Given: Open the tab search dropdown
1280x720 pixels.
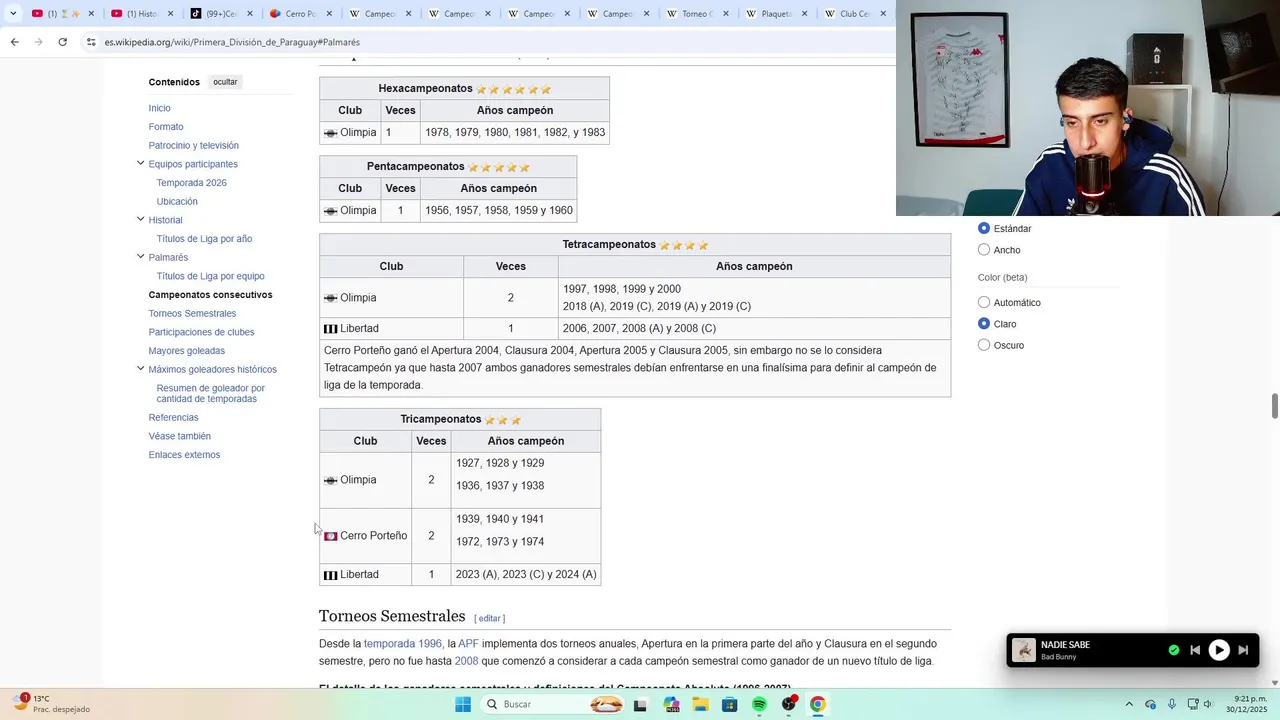Looking at the screenshot, I should click(13, 14).
